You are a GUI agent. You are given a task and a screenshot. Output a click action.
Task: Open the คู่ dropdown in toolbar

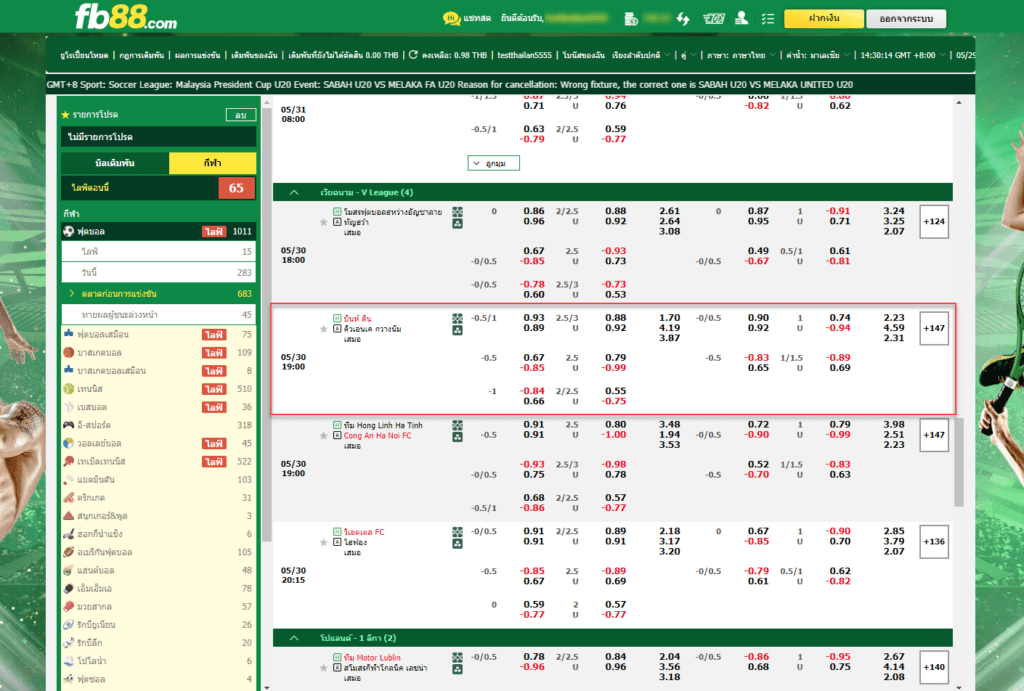(688, 56)
